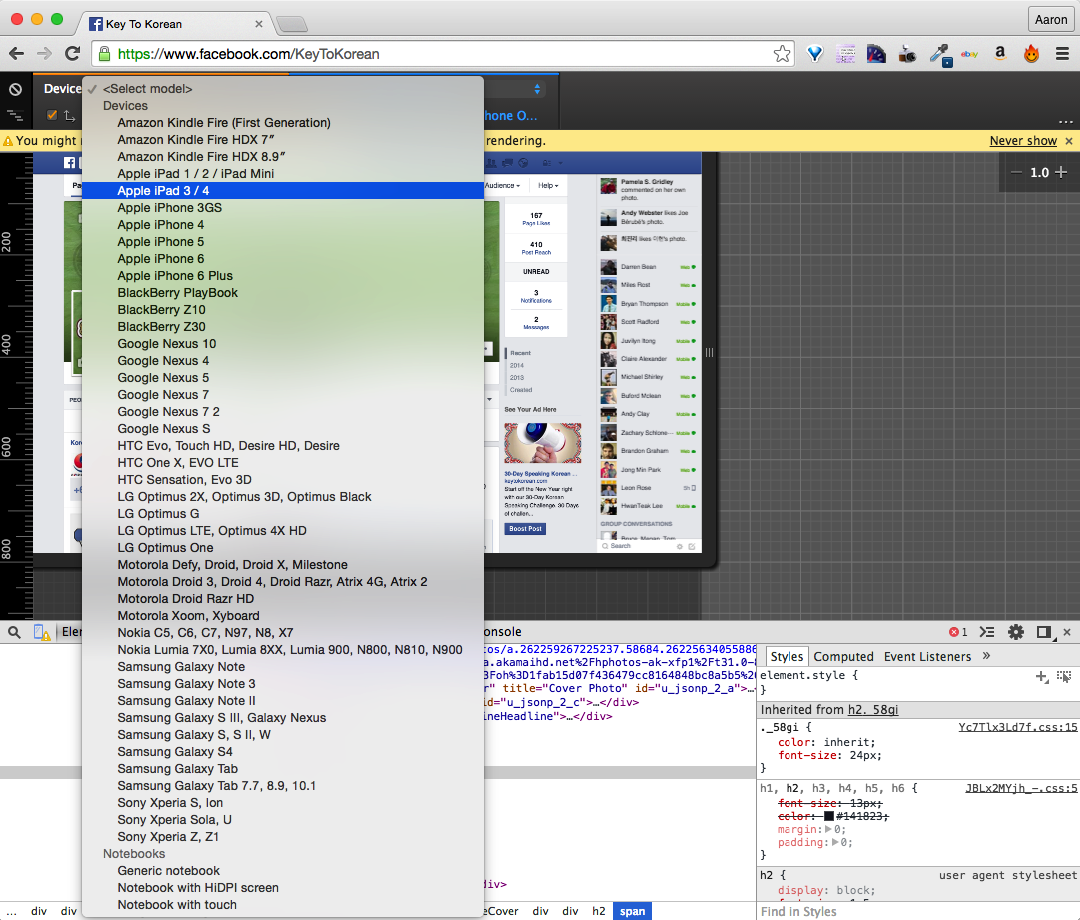Screen dimensions: 1080x920
Task: Bookmark this page with the star icon
Action: tap(782, 54)
